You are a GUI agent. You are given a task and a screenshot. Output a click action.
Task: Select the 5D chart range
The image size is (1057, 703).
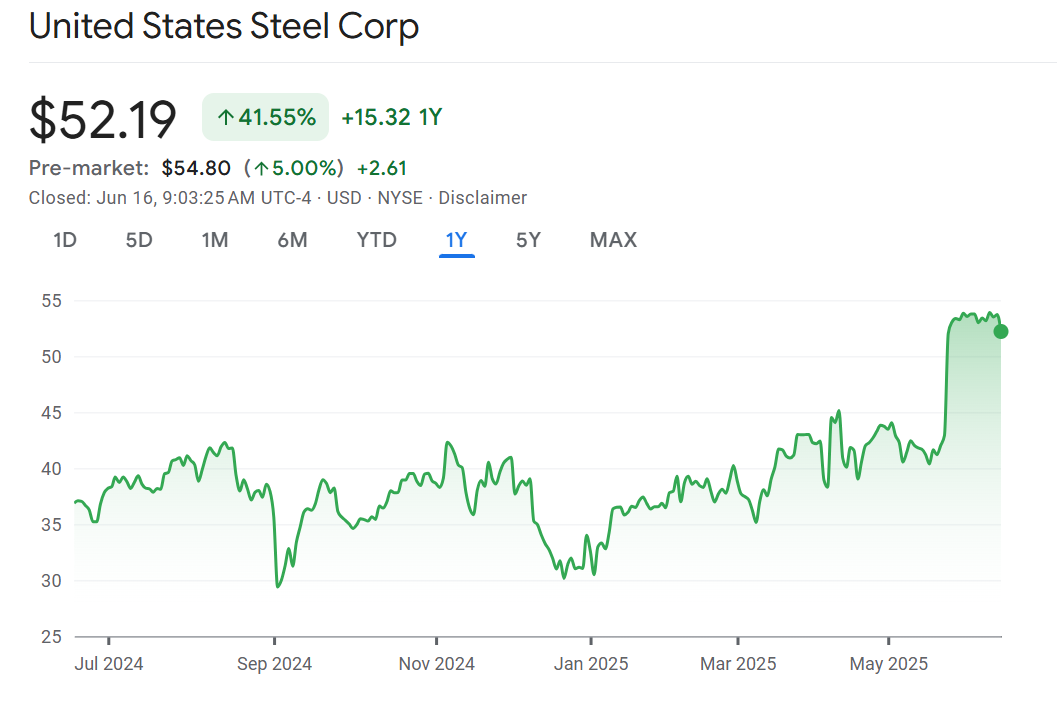139,240
